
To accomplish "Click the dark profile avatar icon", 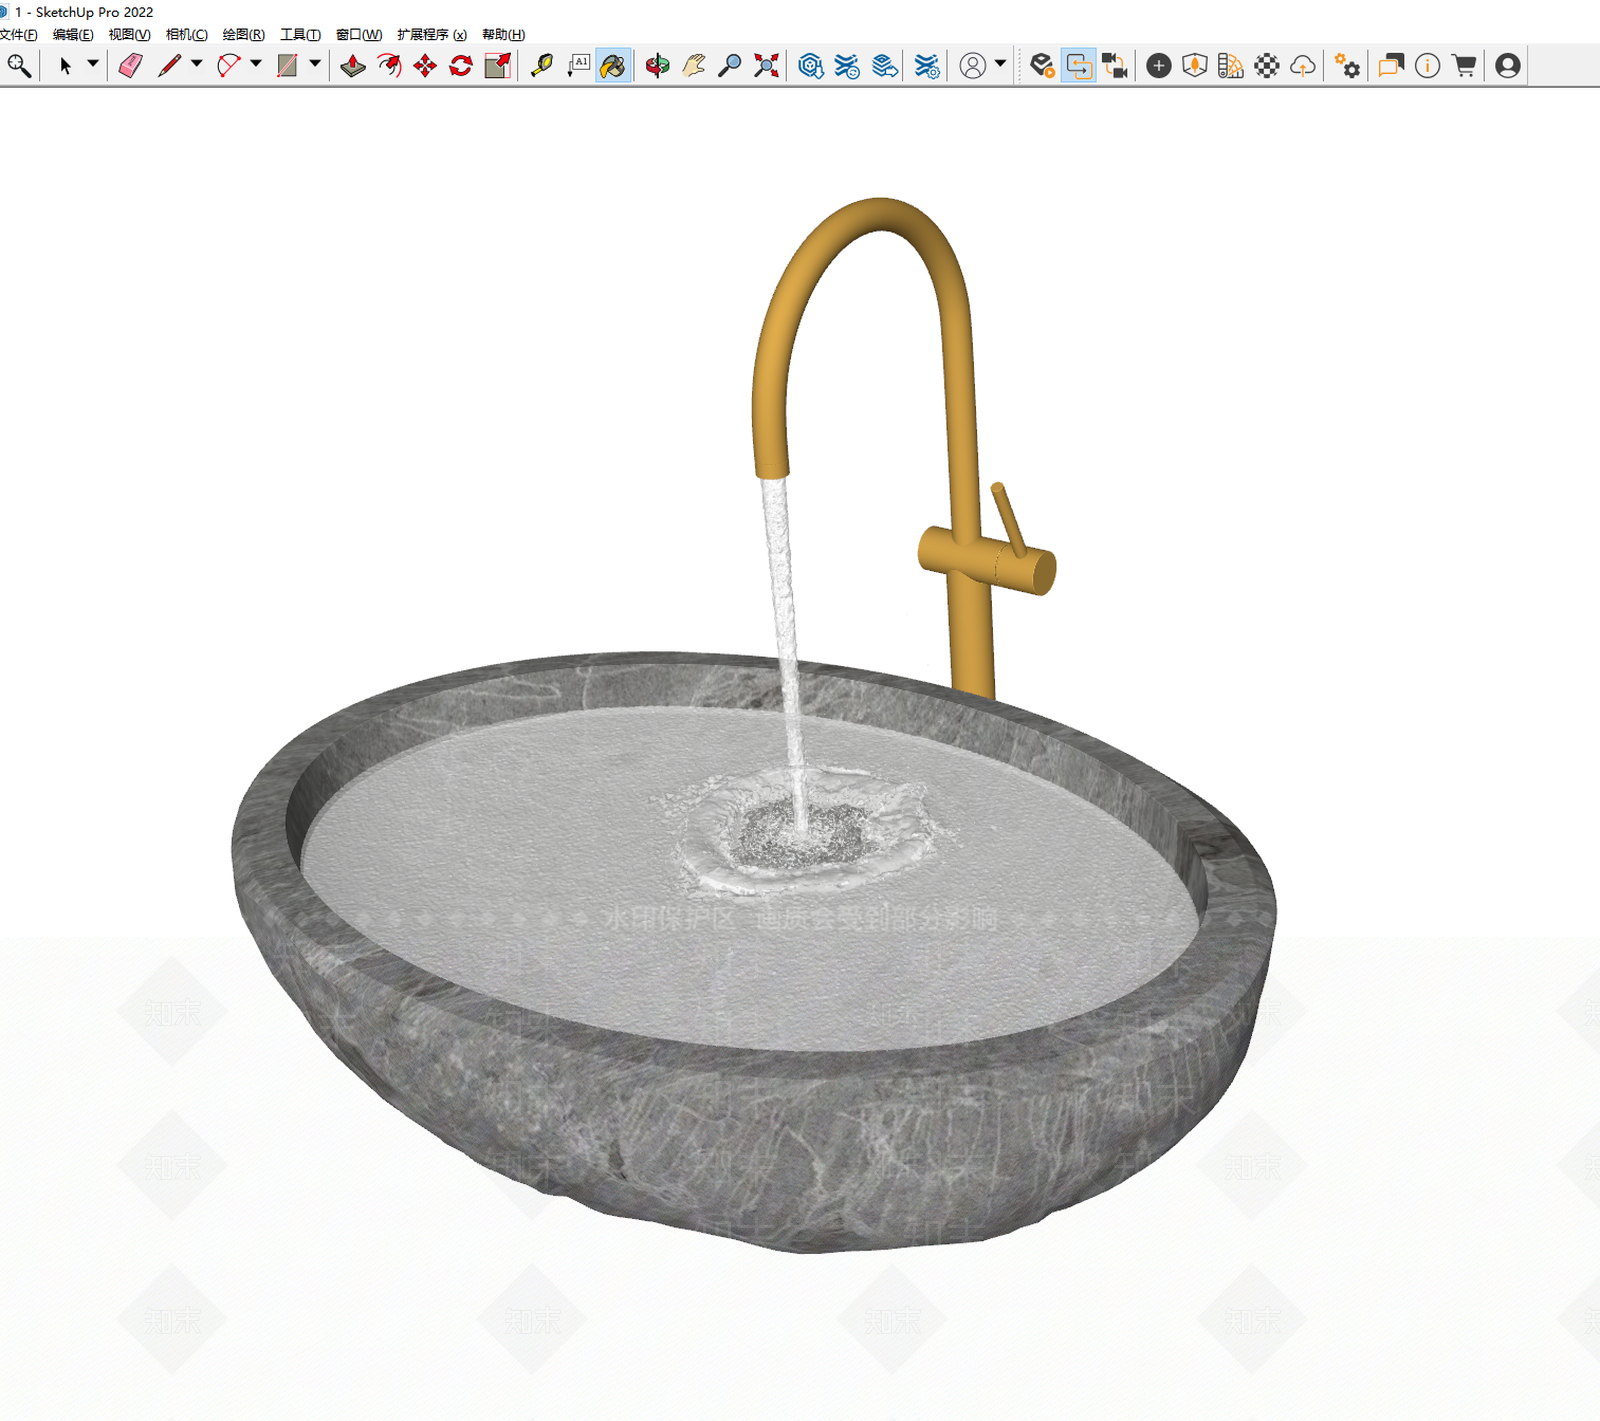I will (1508, 66).
